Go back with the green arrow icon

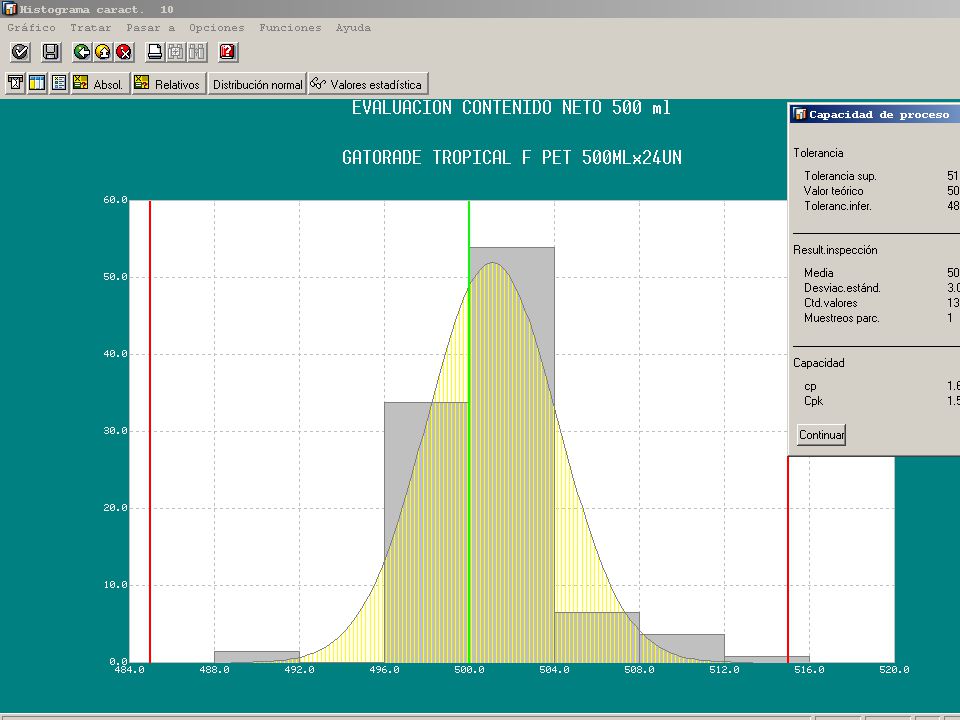point(81,52)
